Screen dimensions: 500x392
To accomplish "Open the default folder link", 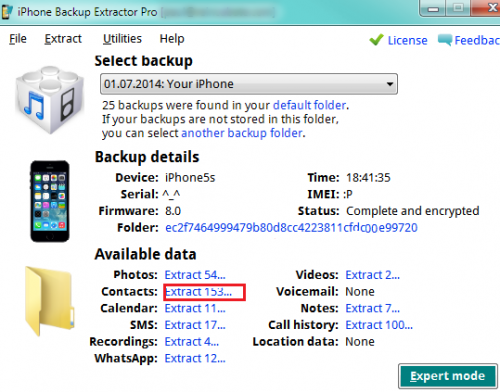I will 309,105.
